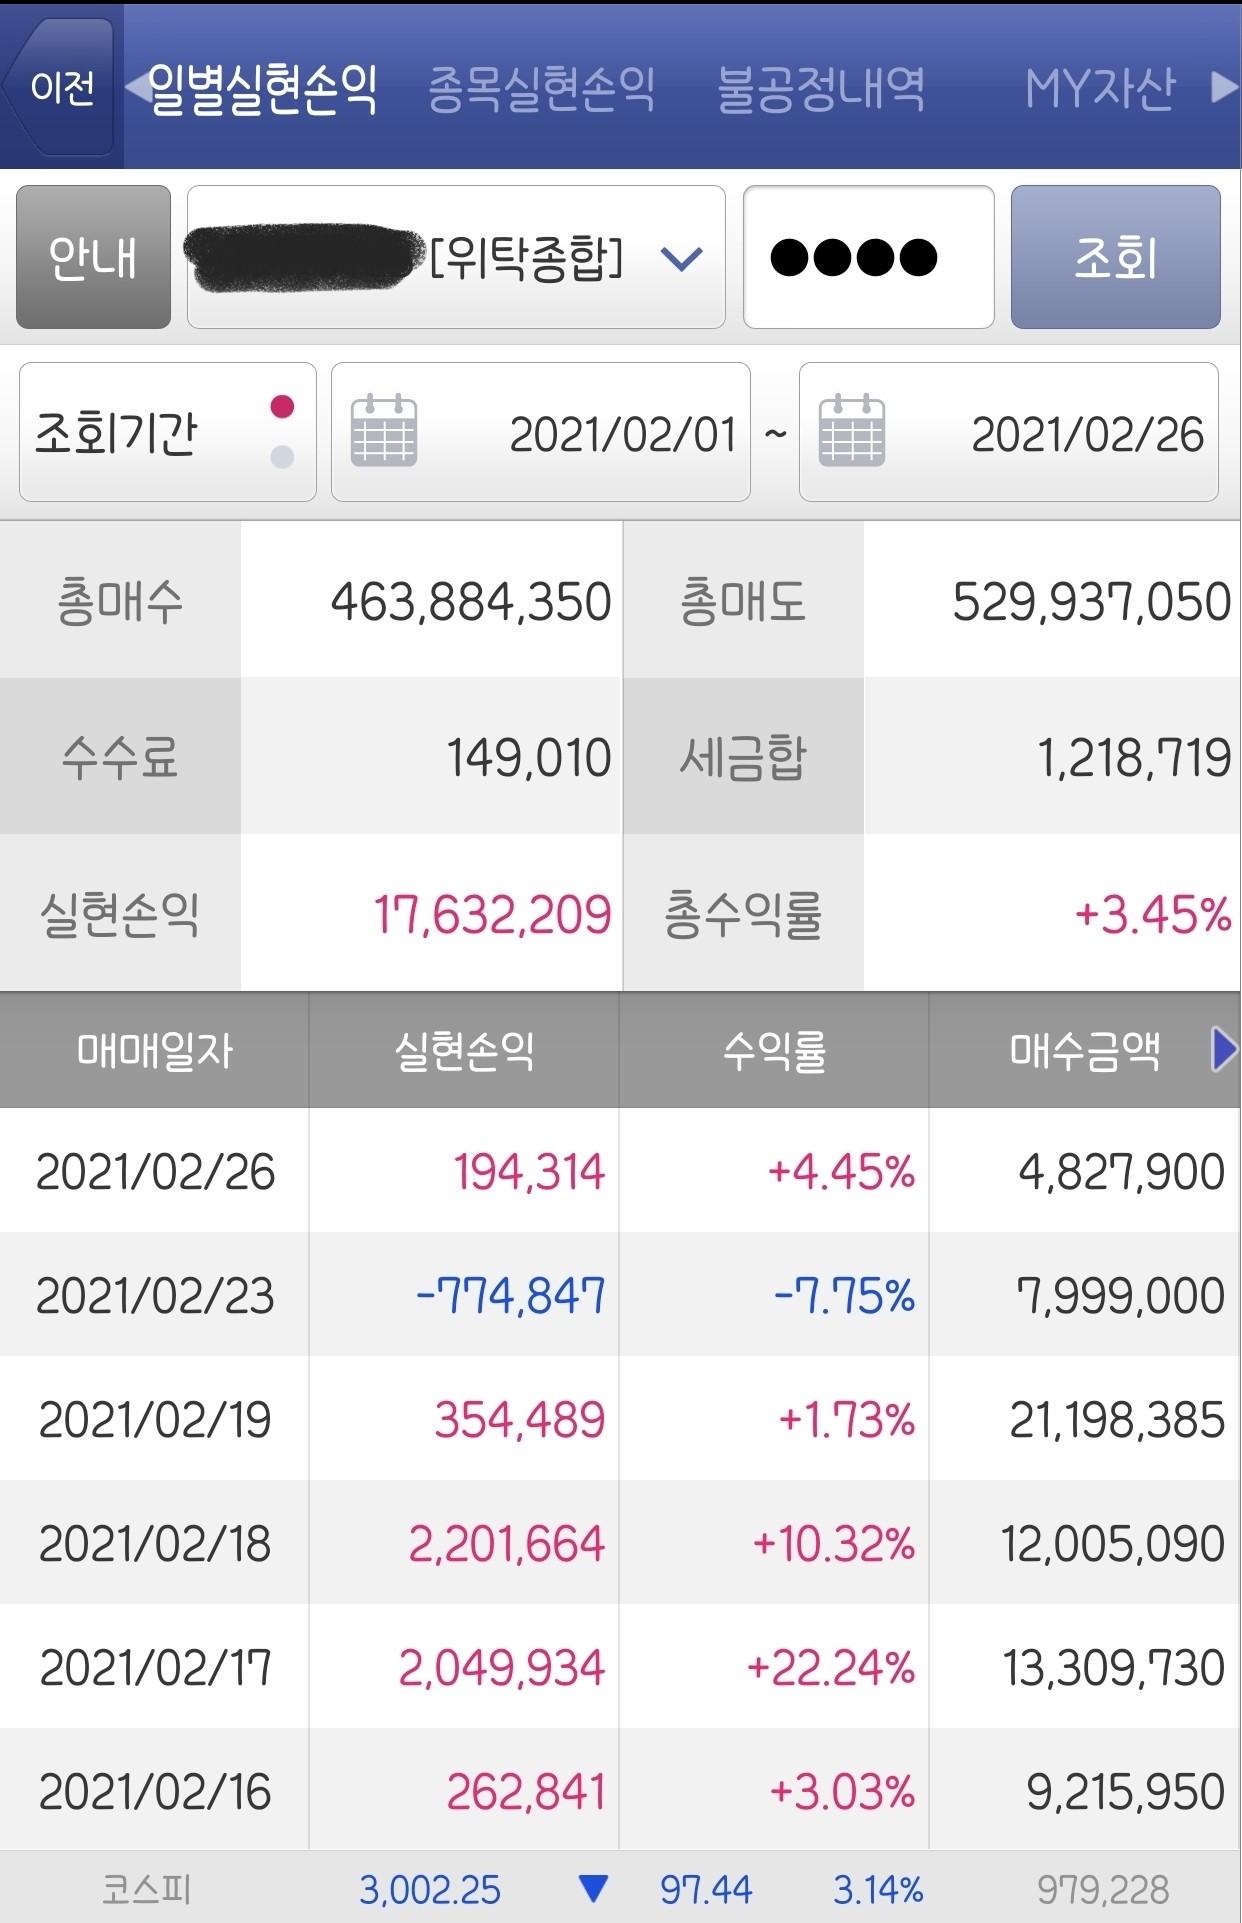Go back with the 이전 button
Viewport: 1242px width, 1923px height.
[x=62, y=87]
